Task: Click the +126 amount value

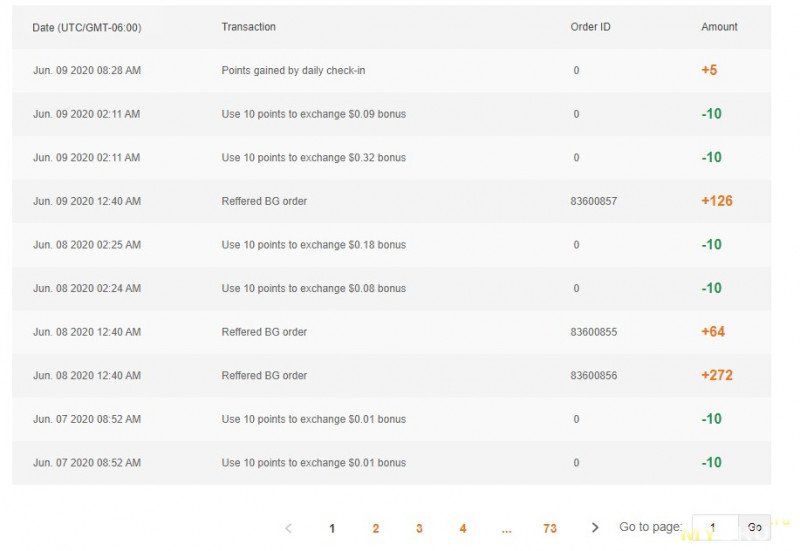Action: (x=716, y=201)
